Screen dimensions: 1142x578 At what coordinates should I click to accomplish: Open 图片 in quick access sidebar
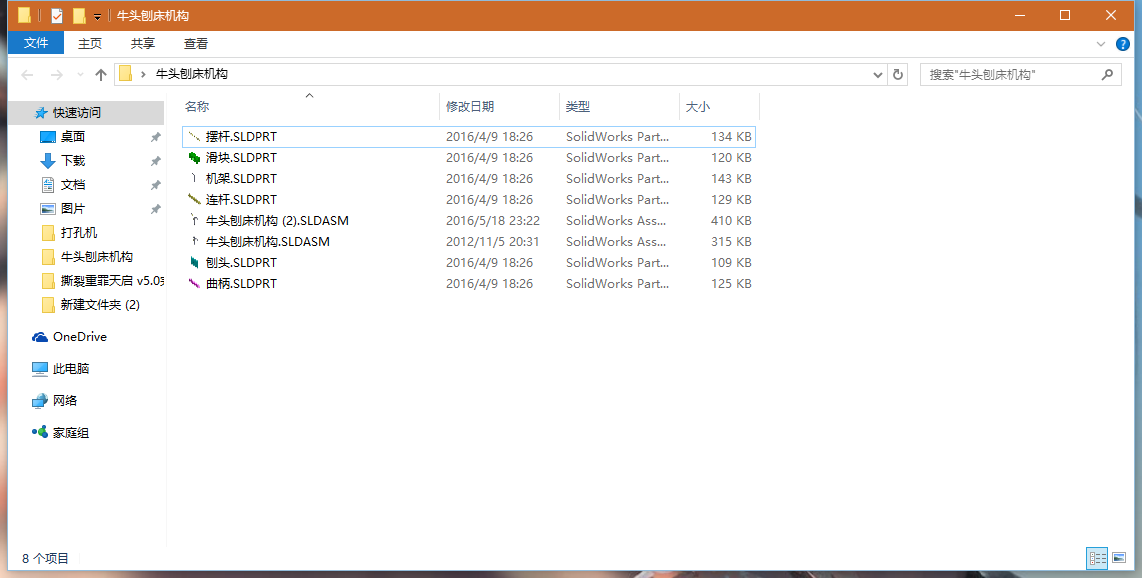(x=73, y=209)
